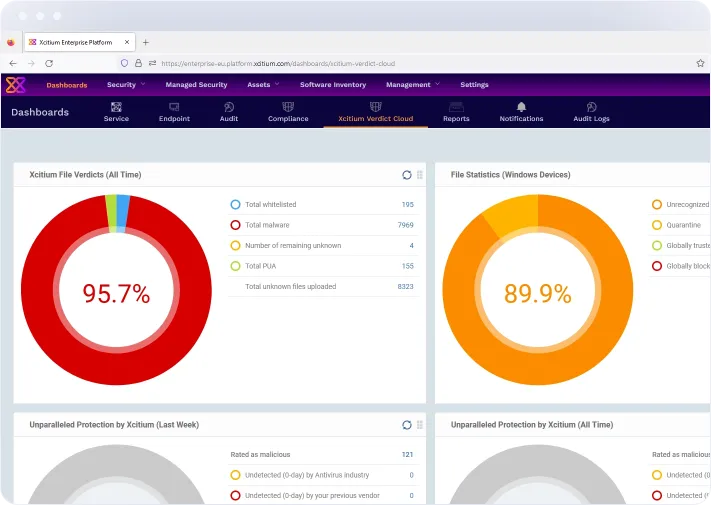Click the 4 remaining unknown count
The height and width of the screenshot is (505, 711).
(411, 246)
